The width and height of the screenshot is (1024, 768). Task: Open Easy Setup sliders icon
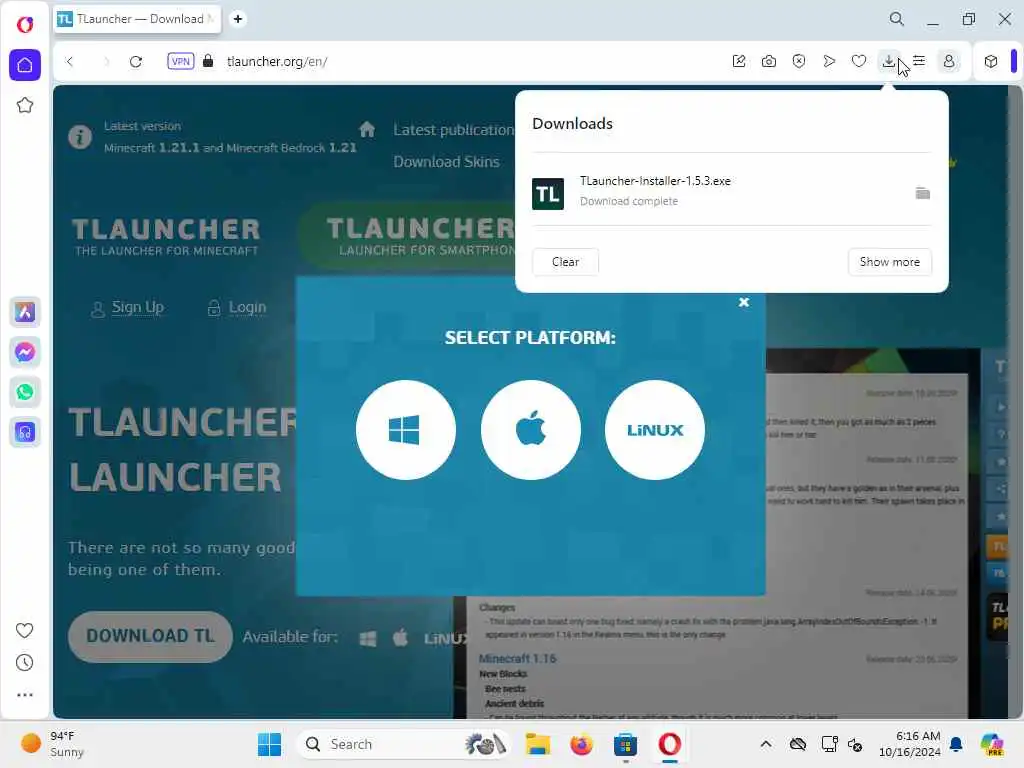919,61
